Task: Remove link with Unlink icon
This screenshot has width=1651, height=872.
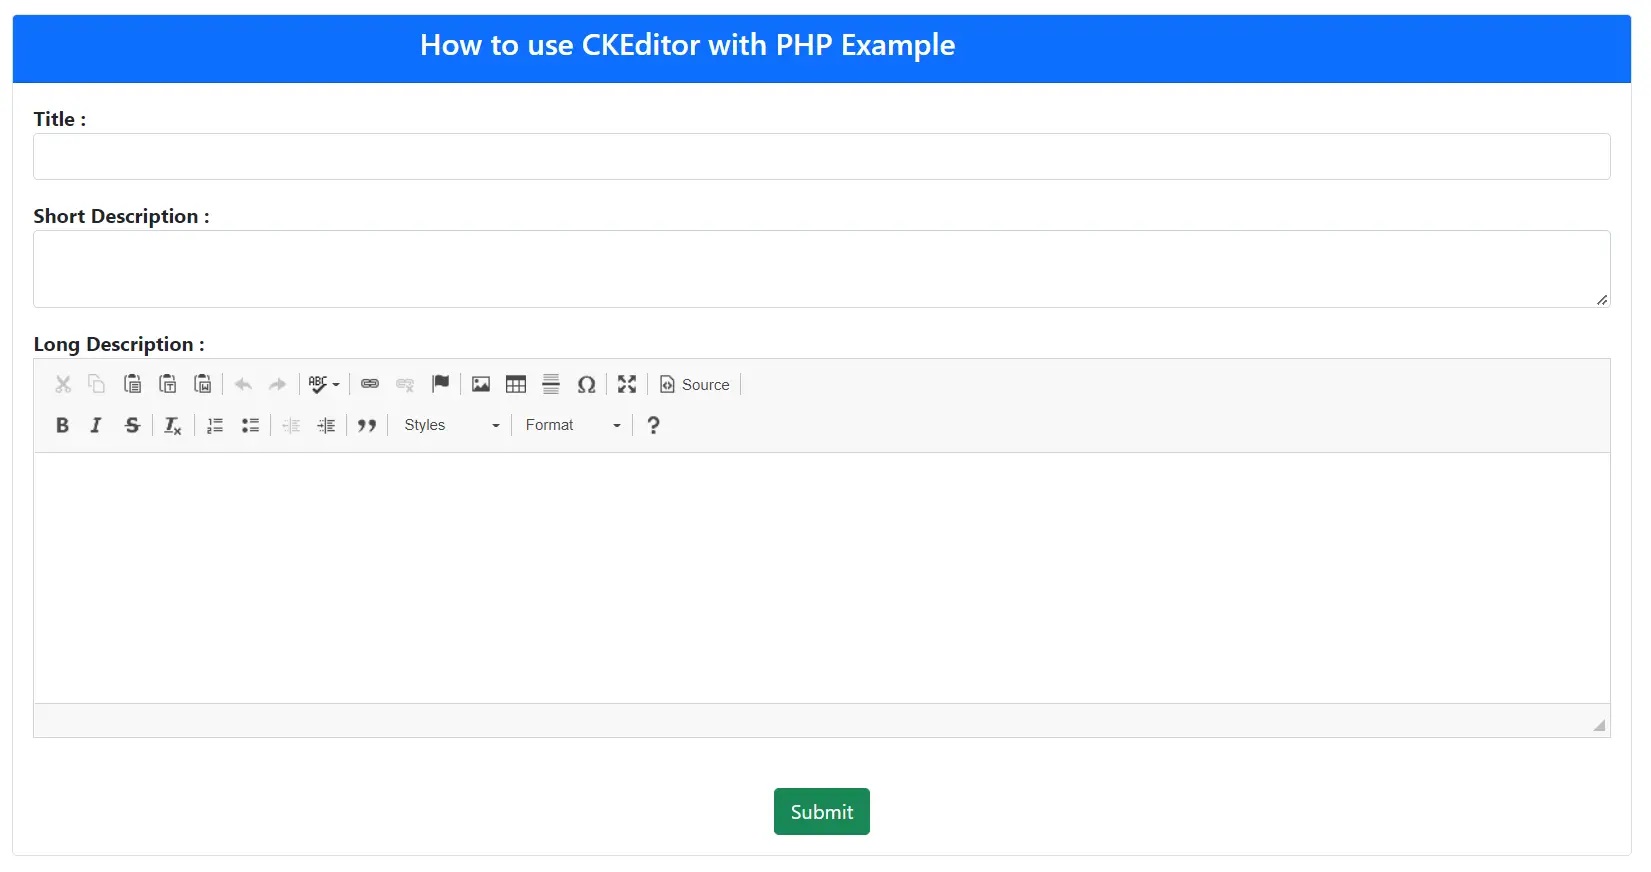Action: [405, 384]
